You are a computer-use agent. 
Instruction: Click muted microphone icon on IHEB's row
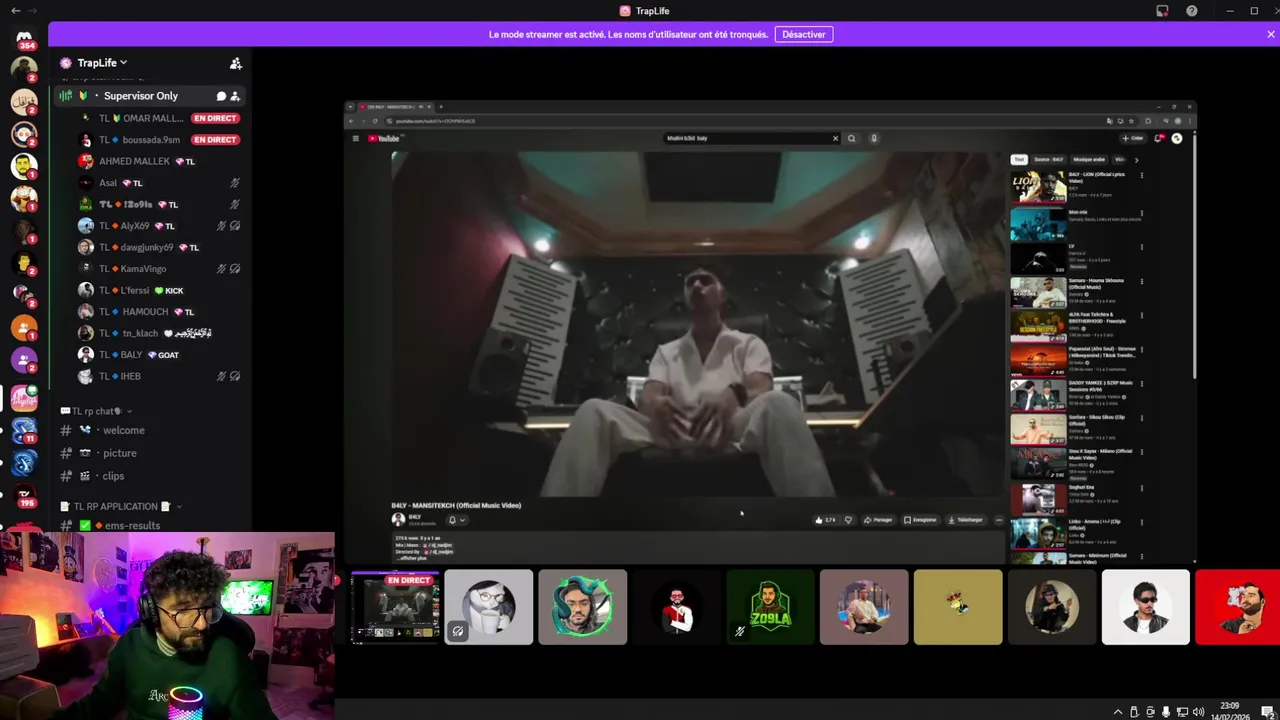(221, 376)
